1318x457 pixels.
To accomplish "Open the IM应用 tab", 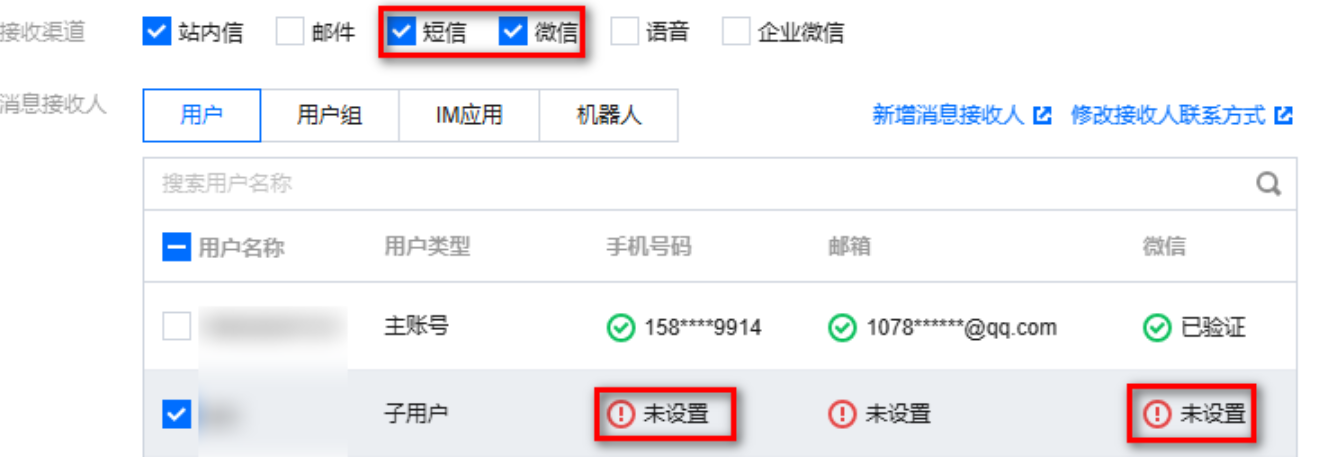I will click(x=469, y=116).
